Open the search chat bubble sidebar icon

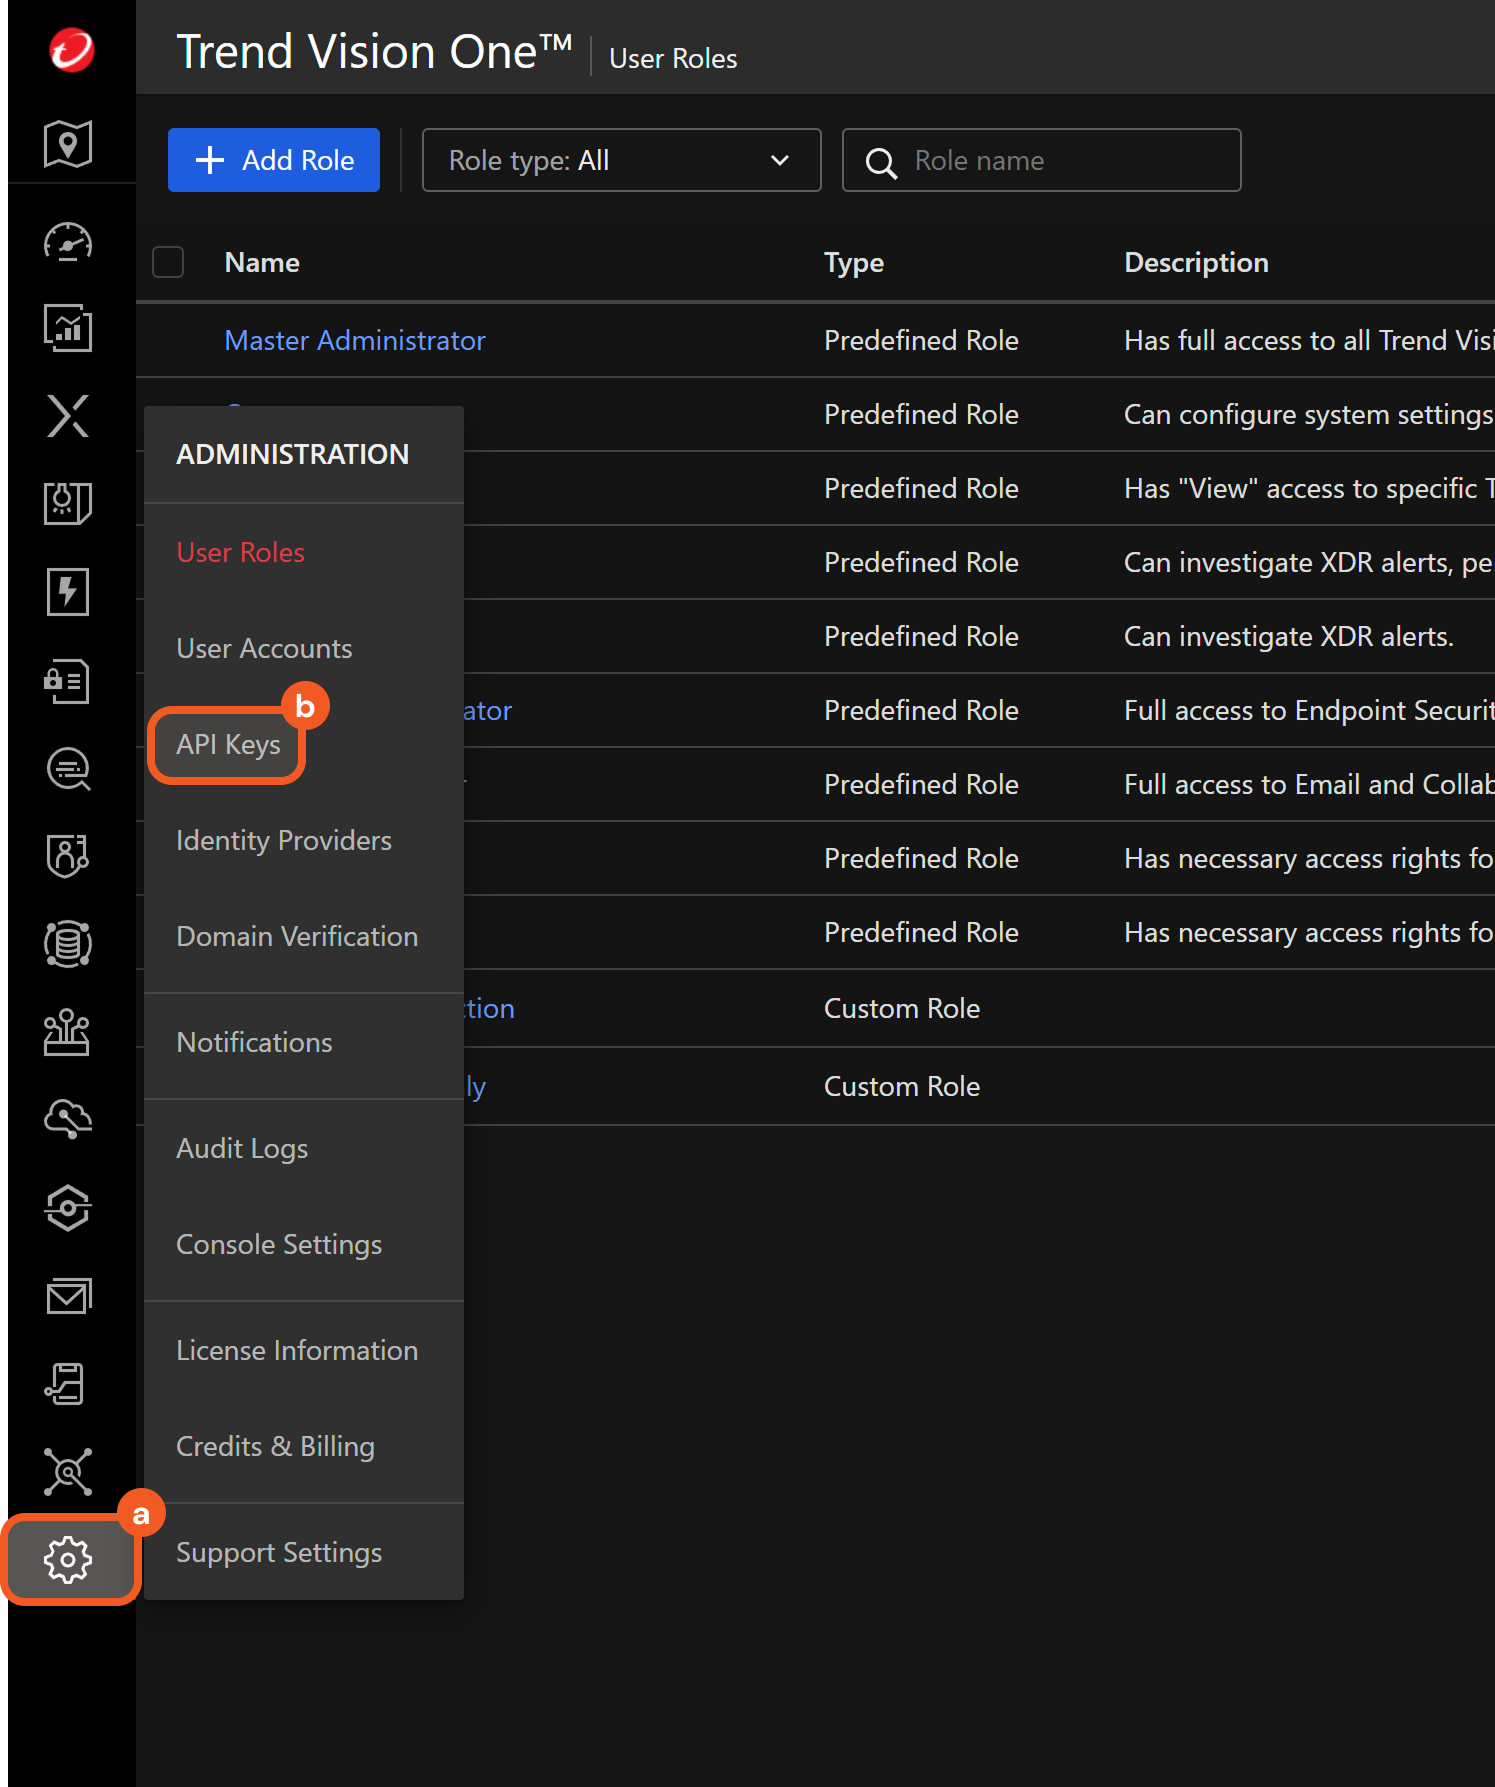[68, 769]
